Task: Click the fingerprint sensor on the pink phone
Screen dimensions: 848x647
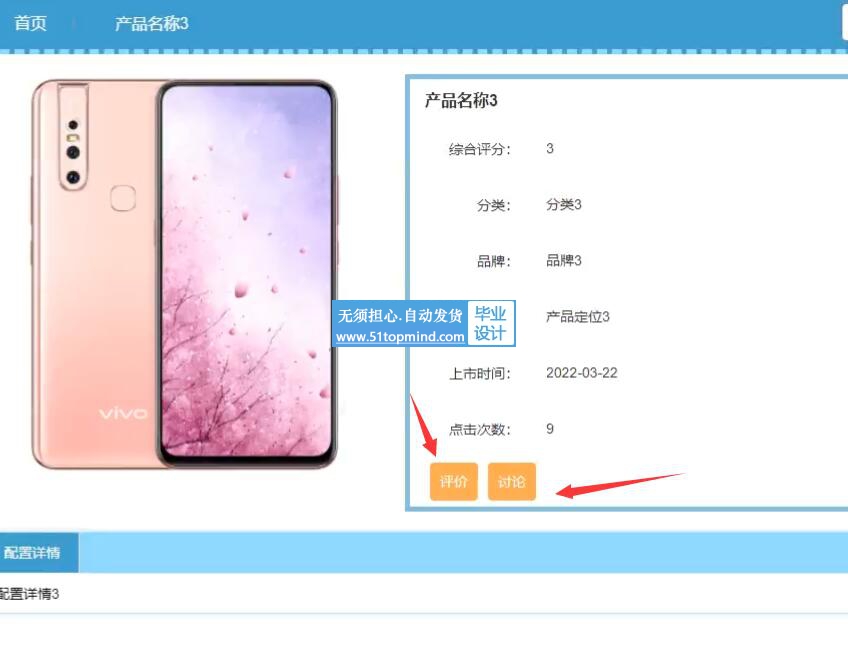Action: tap(123, 198)
